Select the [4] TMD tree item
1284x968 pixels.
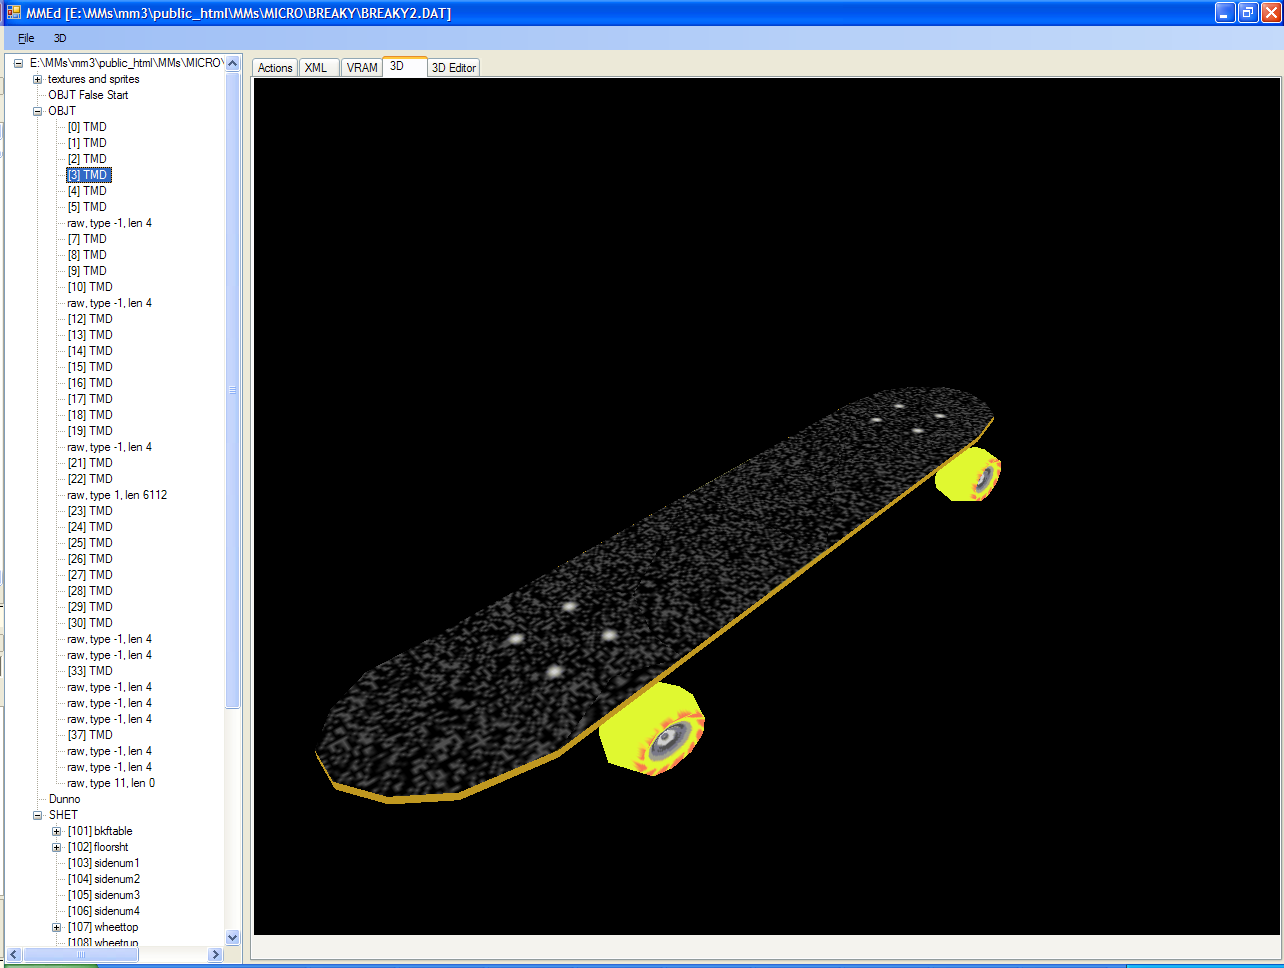(x=87, y=191)
